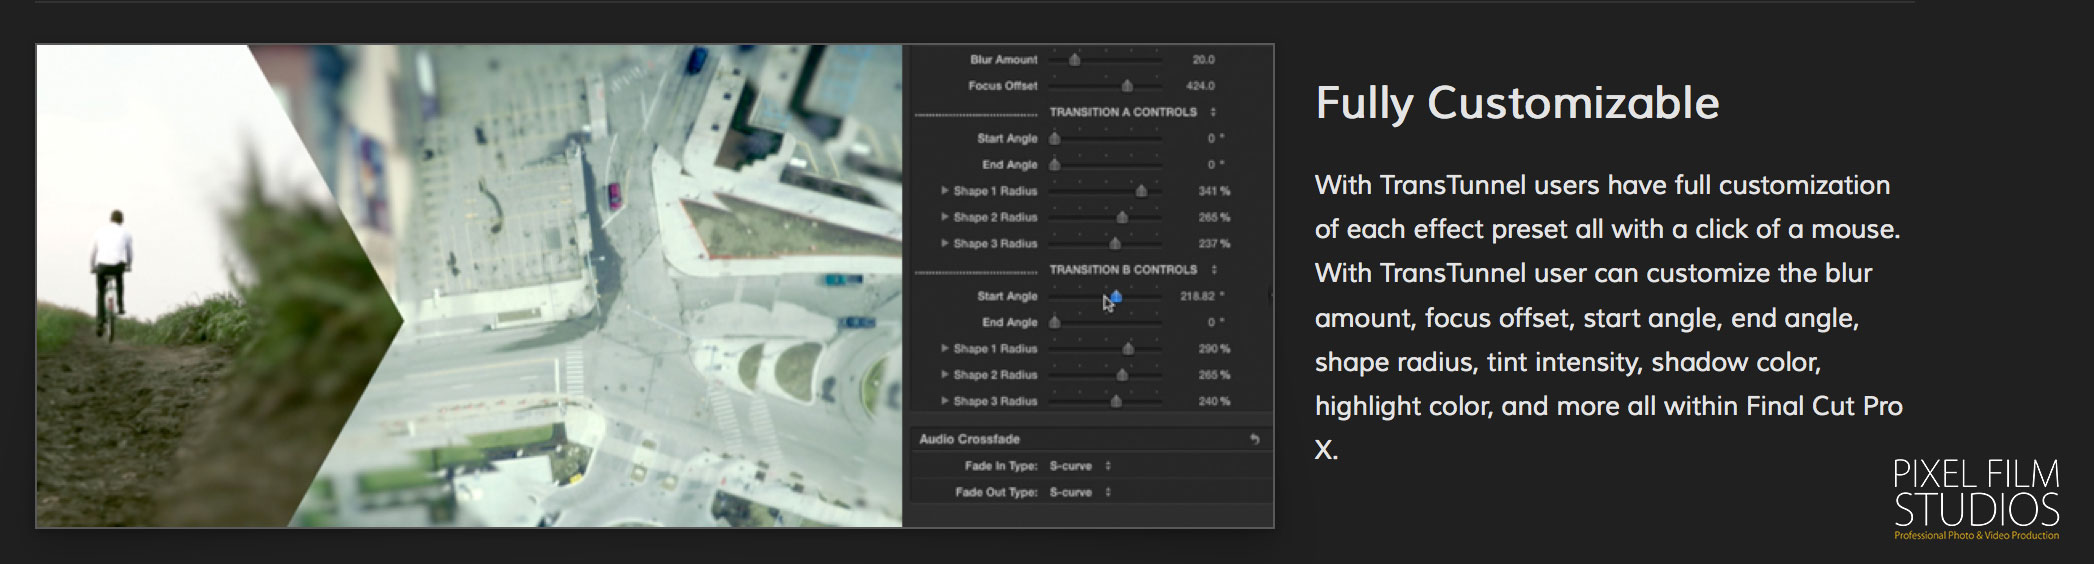Viewport: 2094px width, 564px height.
Task: Open the Transition A Controls popup arrows
Action: [1213, 112]
